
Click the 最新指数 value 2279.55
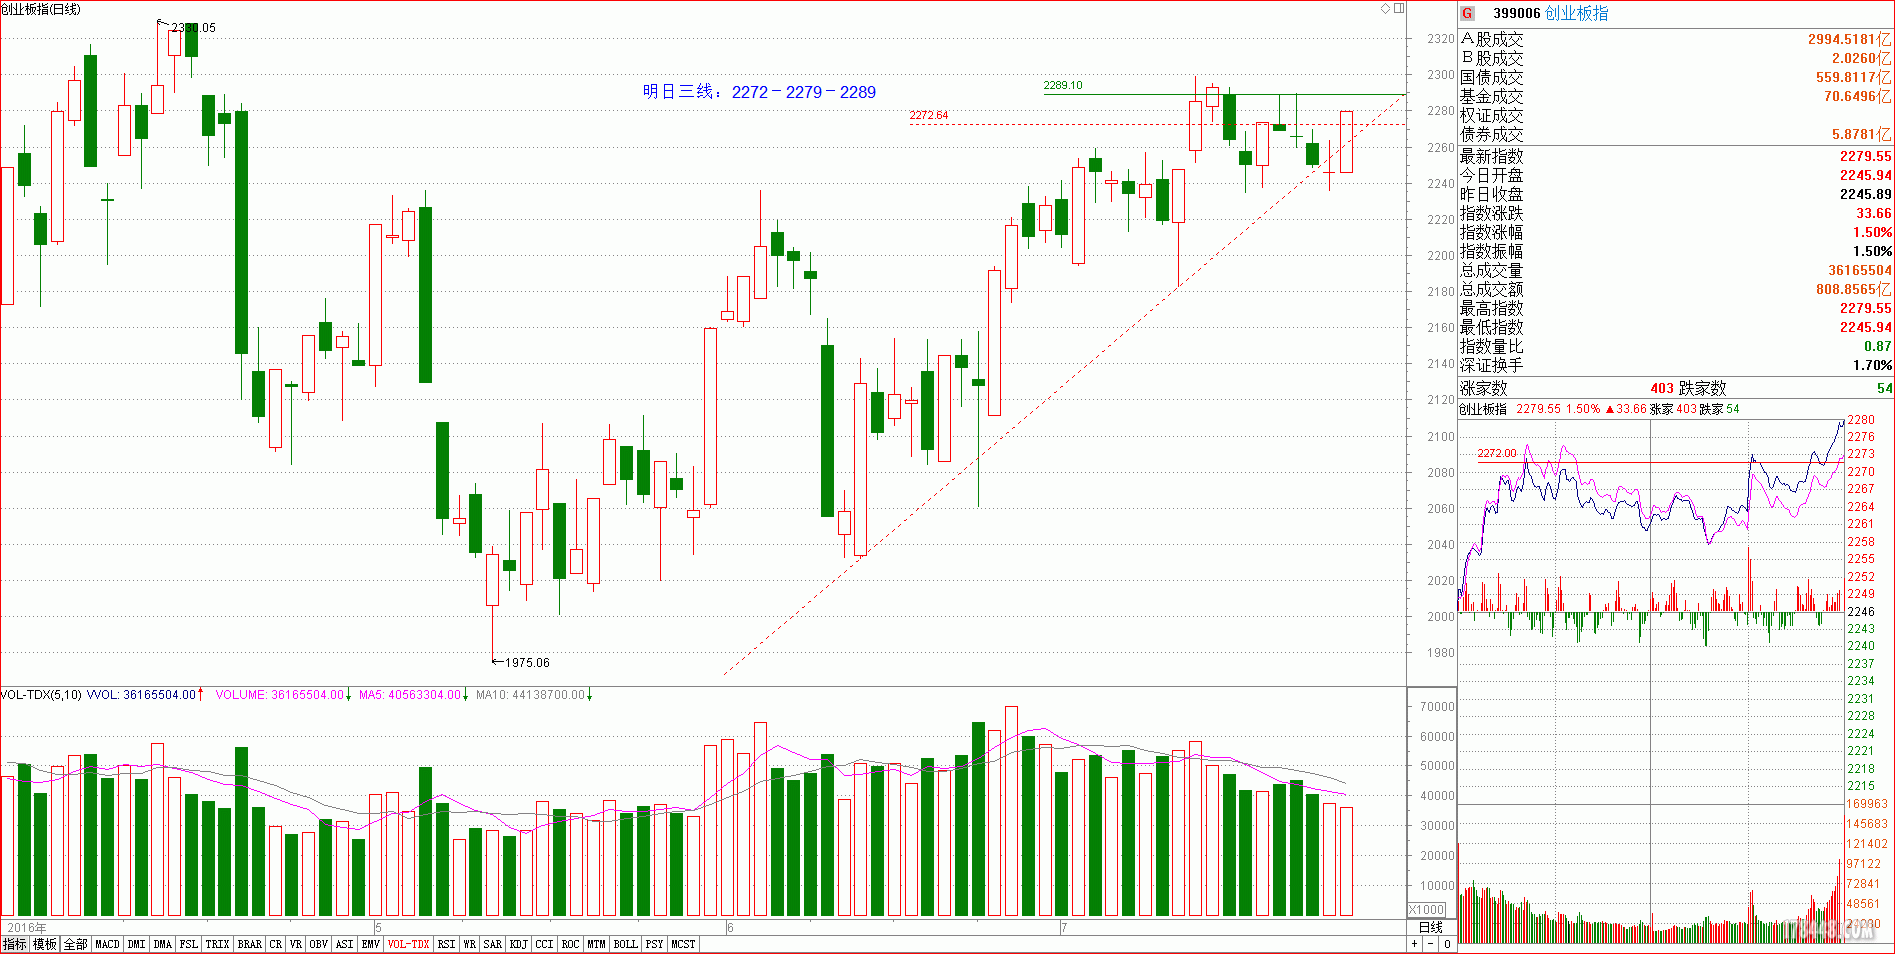1865,156
